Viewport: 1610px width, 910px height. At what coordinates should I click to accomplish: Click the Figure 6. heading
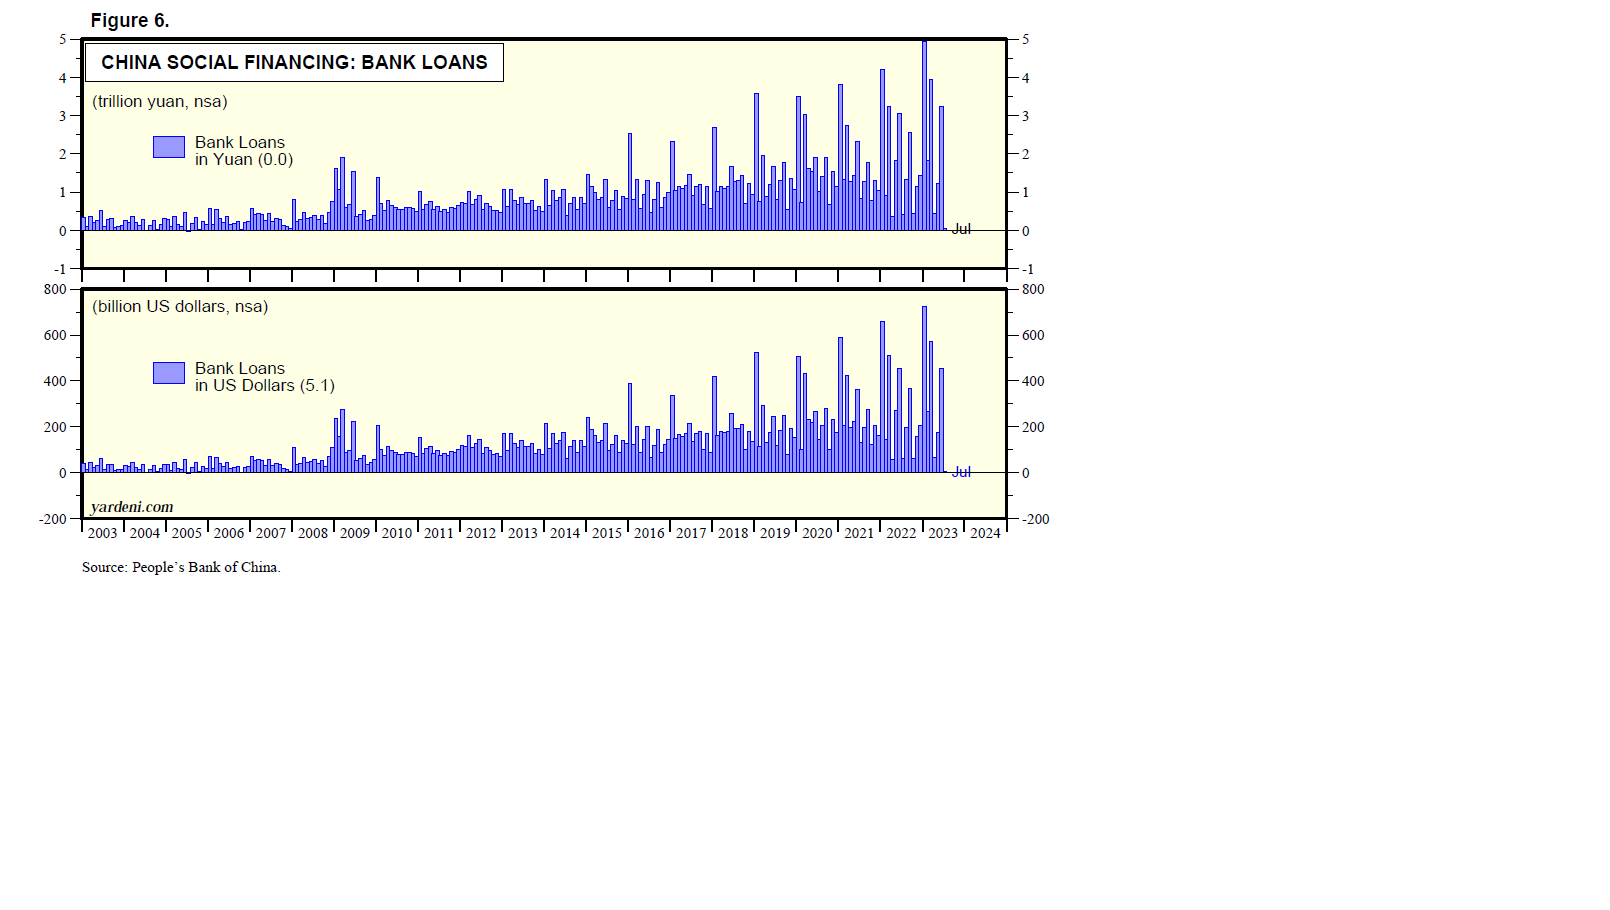pos(130,20)
